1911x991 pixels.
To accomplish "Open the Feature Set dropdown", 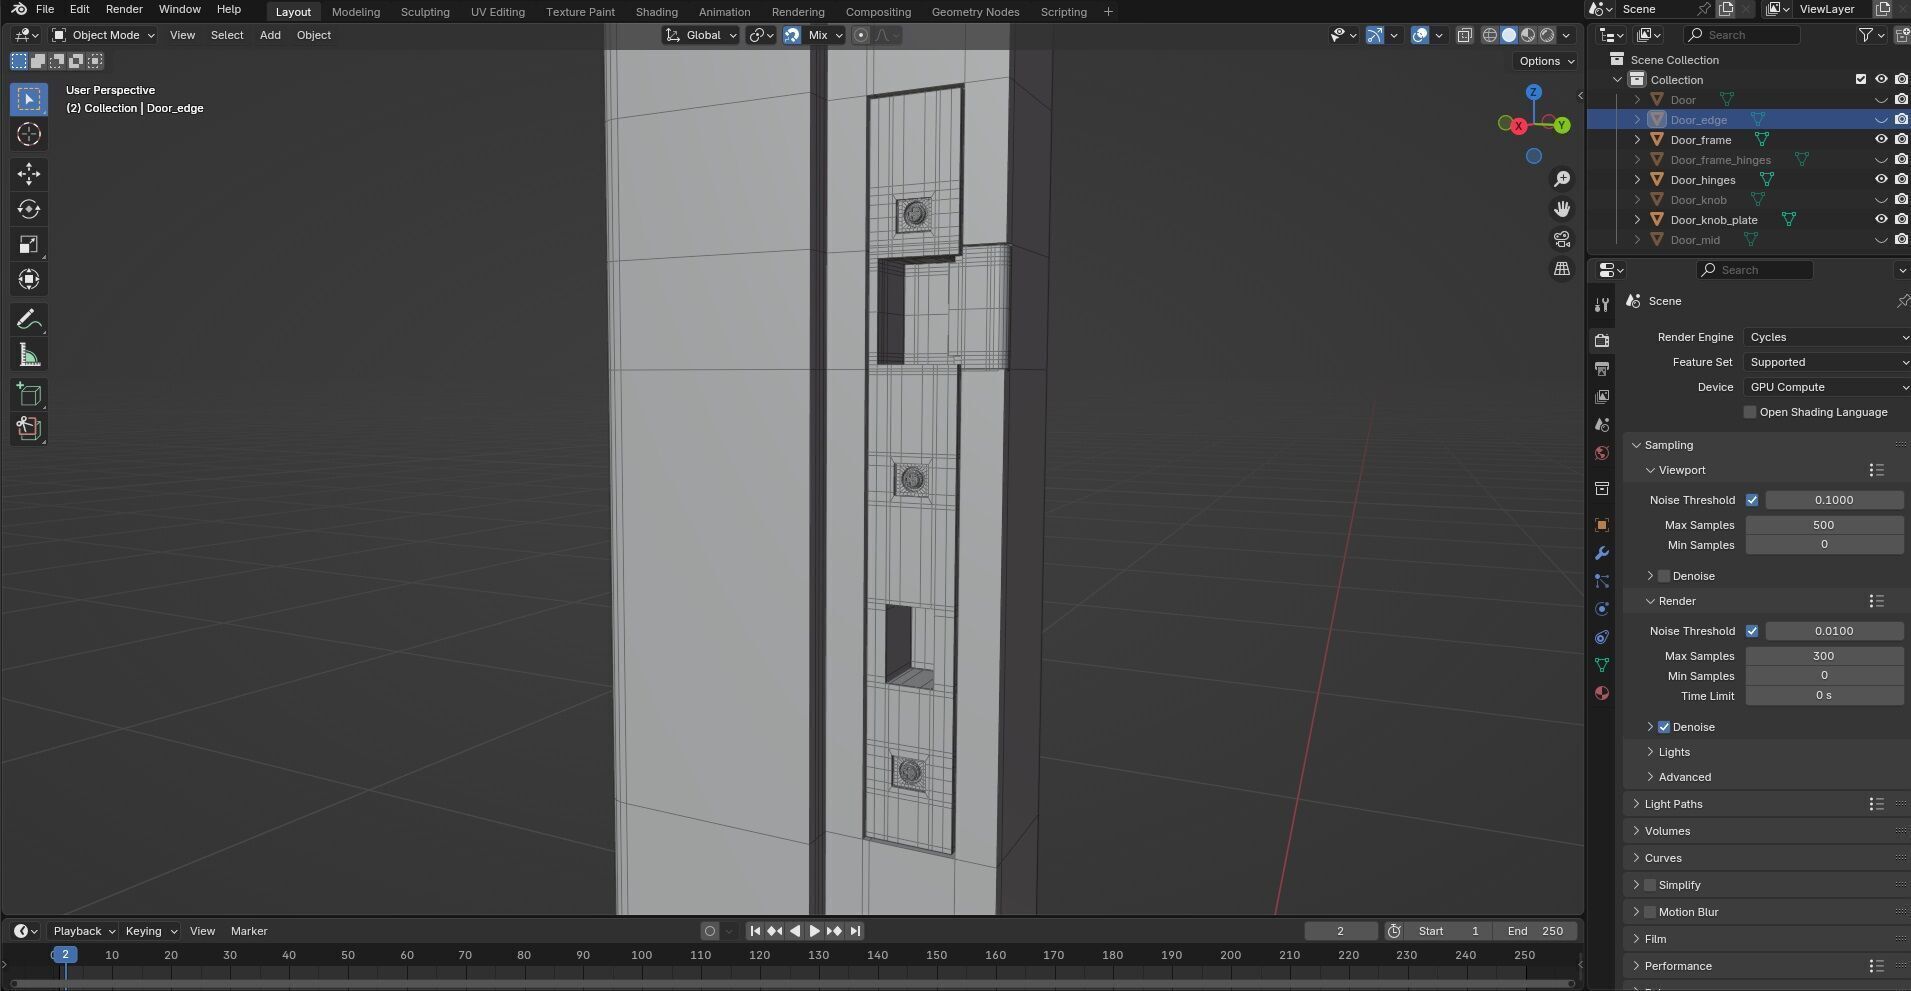I will 1827,362.
